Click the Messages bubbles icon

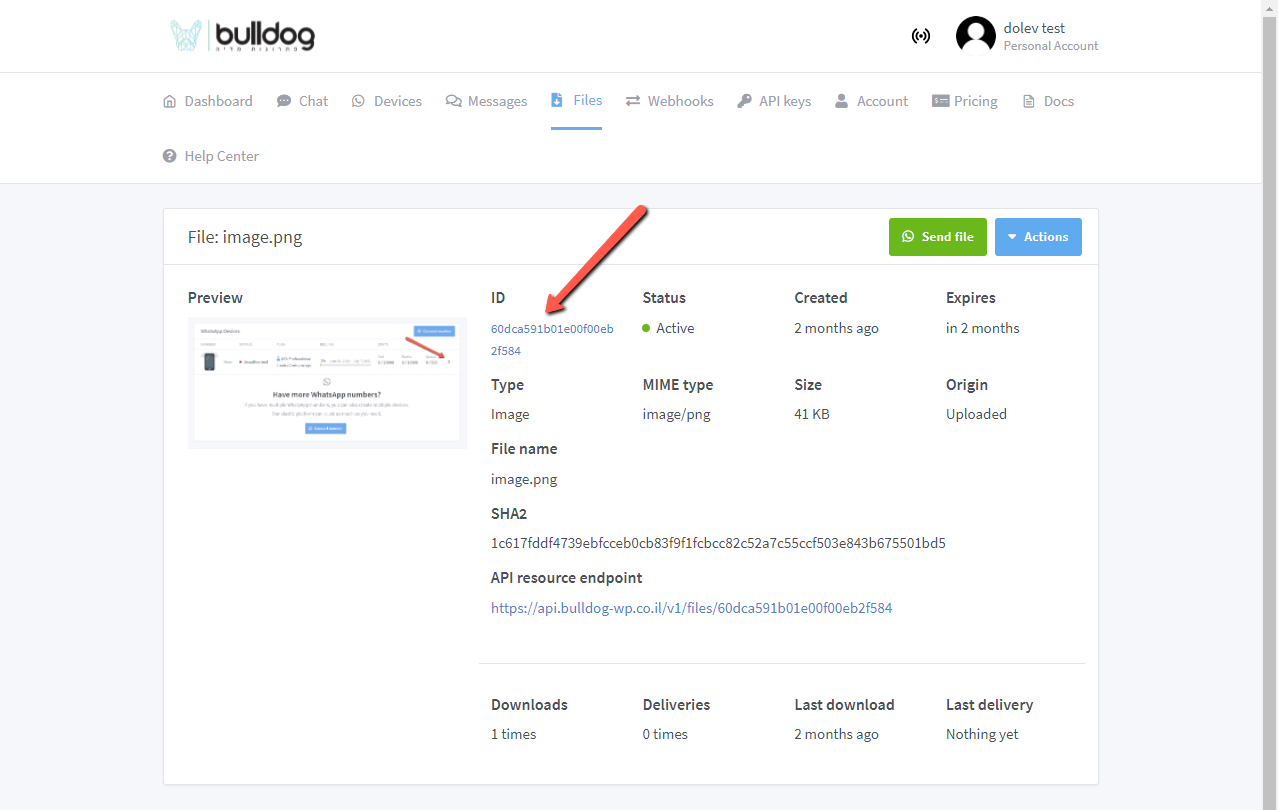454,101
